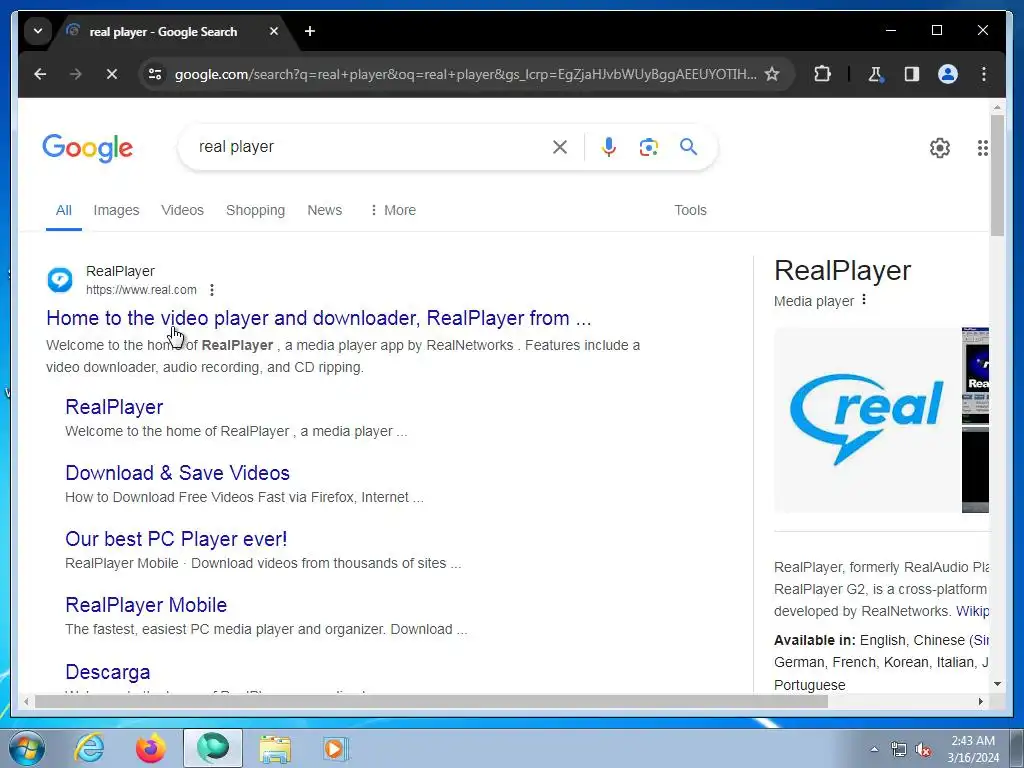Open the browser side panel
The height and width of the screenshot is (768, 1024).
(912, 74)
